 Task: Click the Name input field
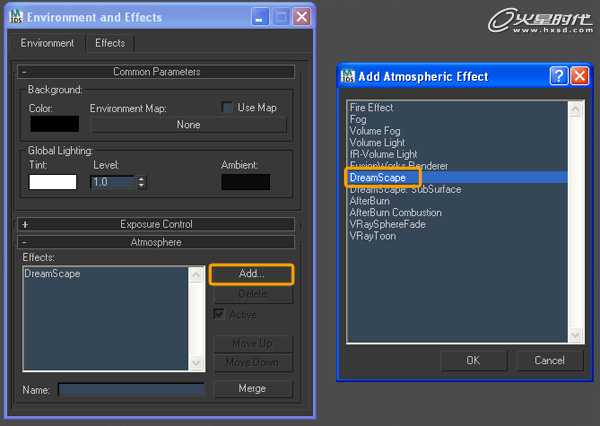(x=131, y=390)
